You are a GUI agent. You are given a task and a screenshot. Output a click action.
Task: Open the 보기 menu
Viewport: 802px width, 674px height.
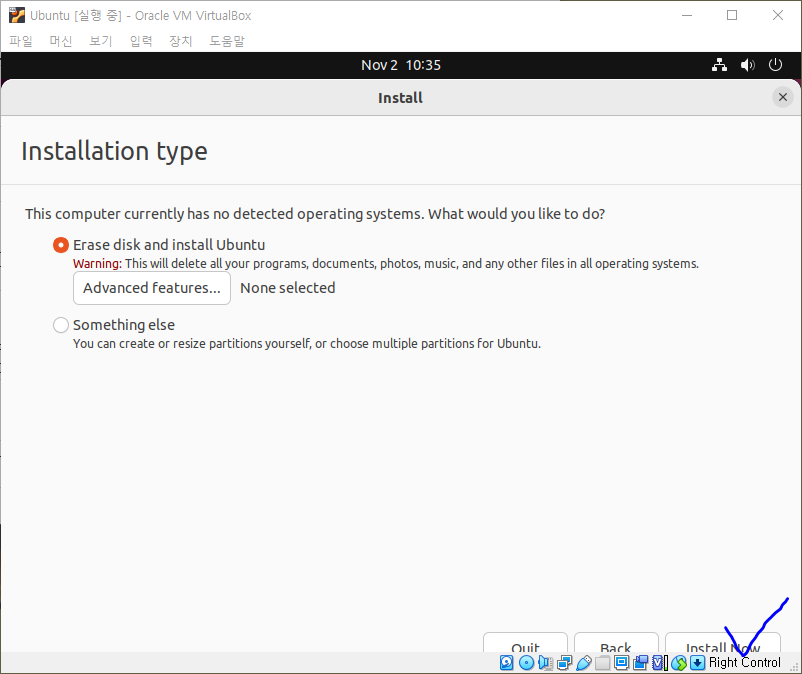coord(101,41)
